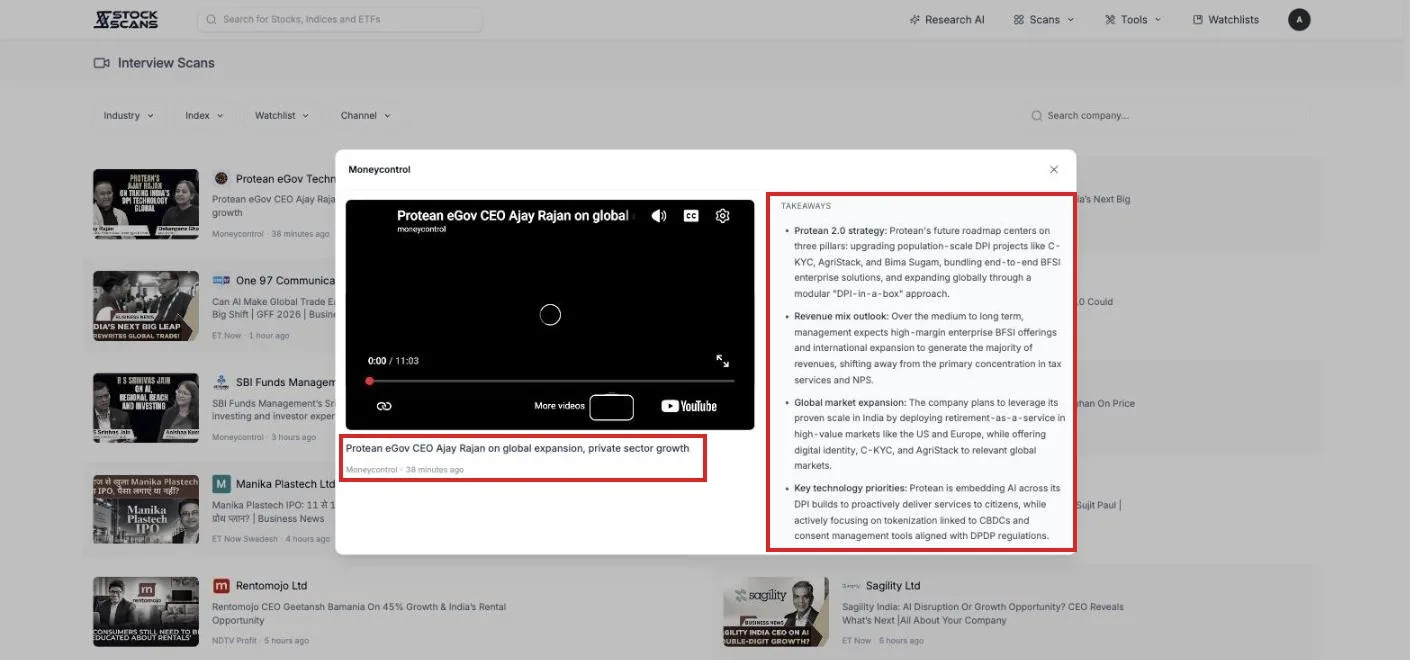Close the Moneycontrol video dialog
Image resolution: width=1410 pixels, height=660 pixels.
coord(1053,170)
